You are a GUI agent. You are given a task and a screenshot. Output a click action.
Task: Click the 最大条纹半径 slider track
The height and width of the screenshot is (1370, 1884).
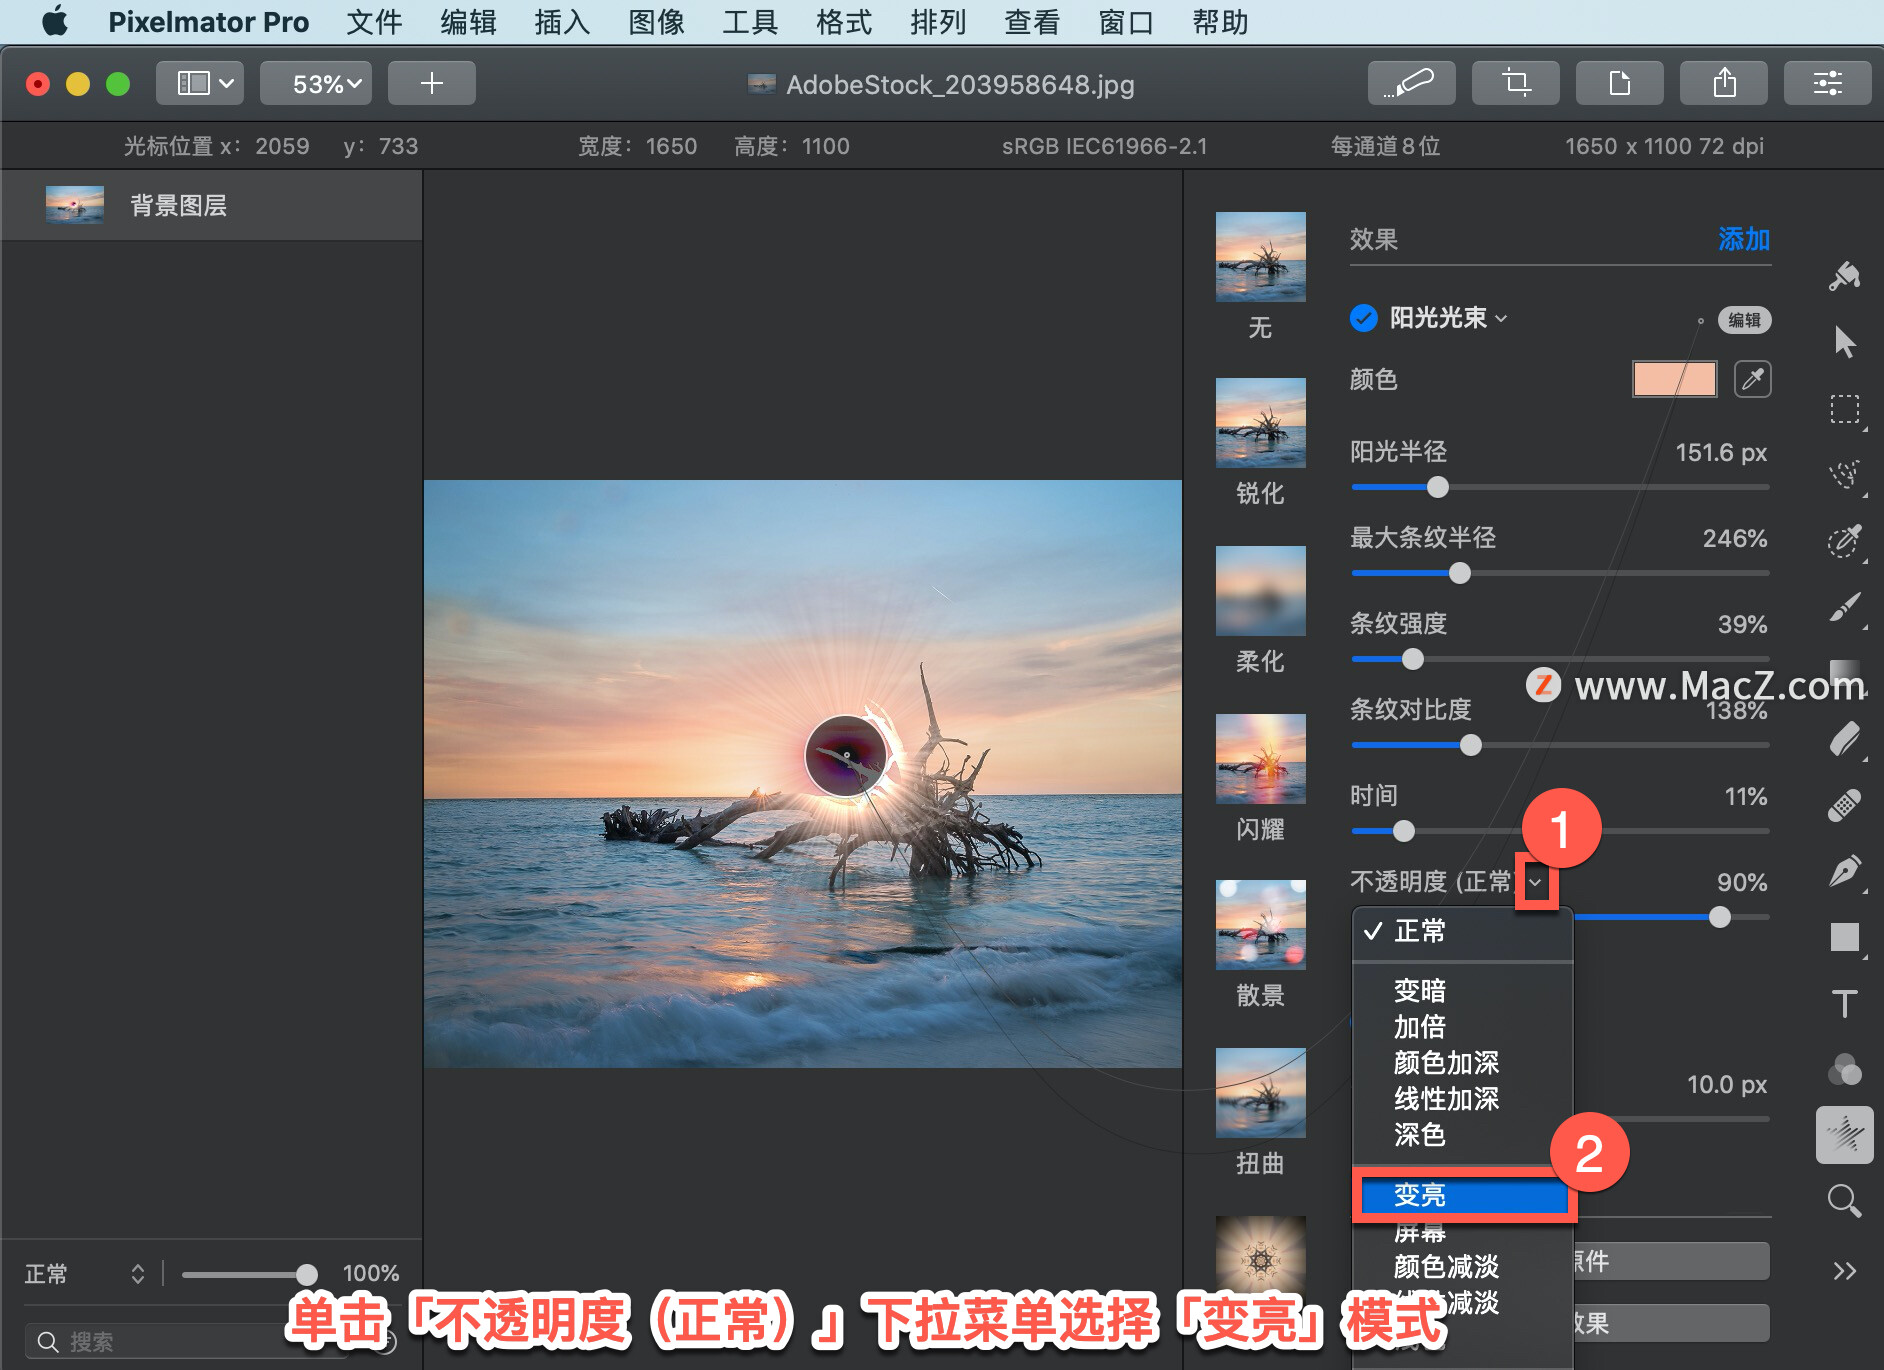click(x=1560, y=573)
